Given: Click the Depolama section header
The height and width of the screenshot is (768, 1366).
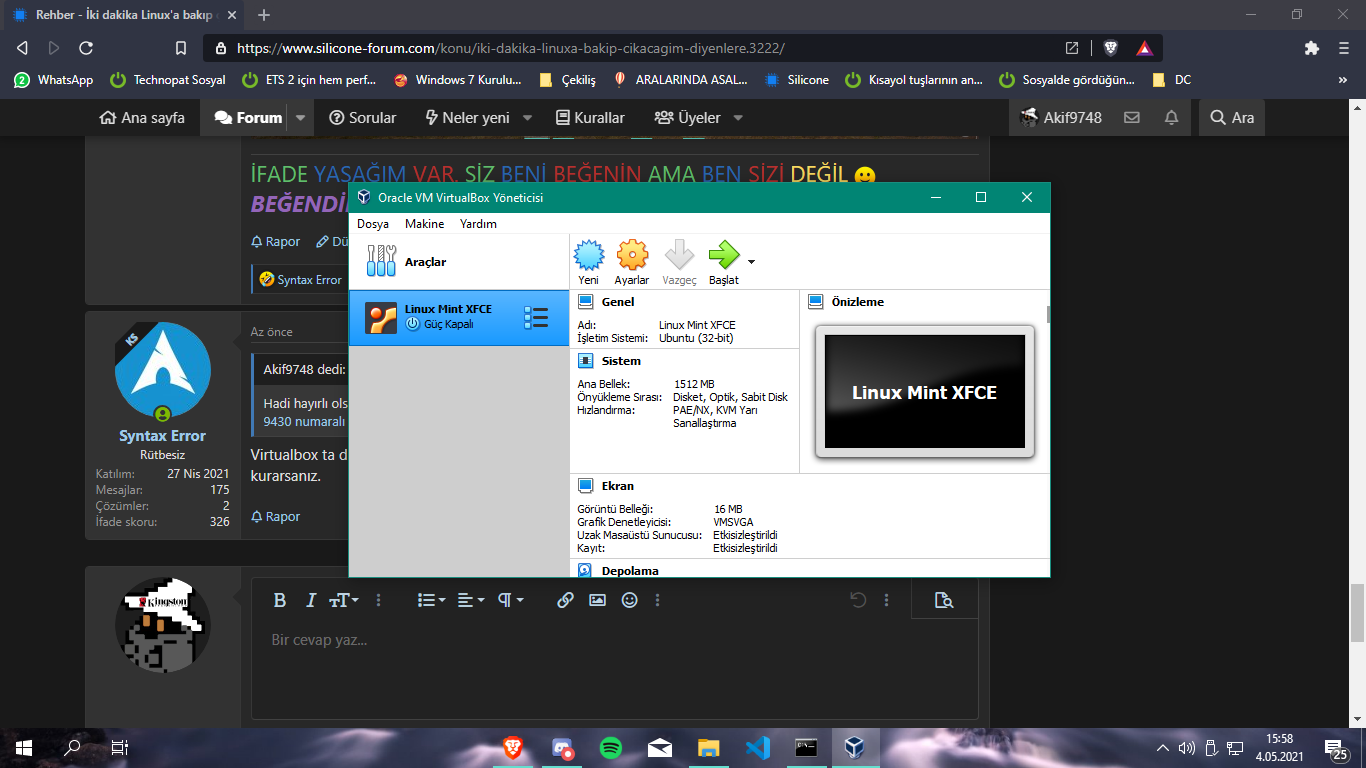Looking at the screenshot, I should [x=629, y=570].
